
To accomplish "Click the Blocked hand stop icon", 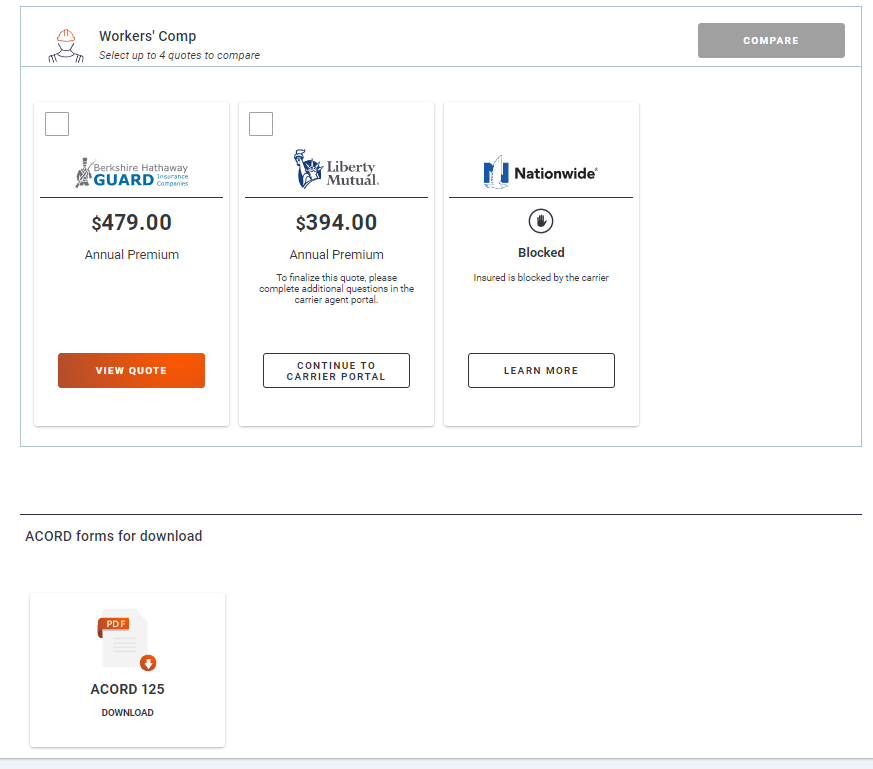I will point(541,222).
